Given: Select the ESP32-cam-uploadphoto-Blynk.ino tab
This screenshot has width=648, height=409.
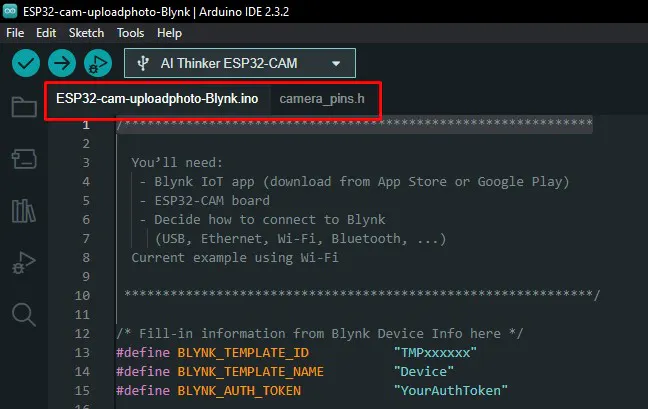Looking at the screenshot, I should click(157, 99).
